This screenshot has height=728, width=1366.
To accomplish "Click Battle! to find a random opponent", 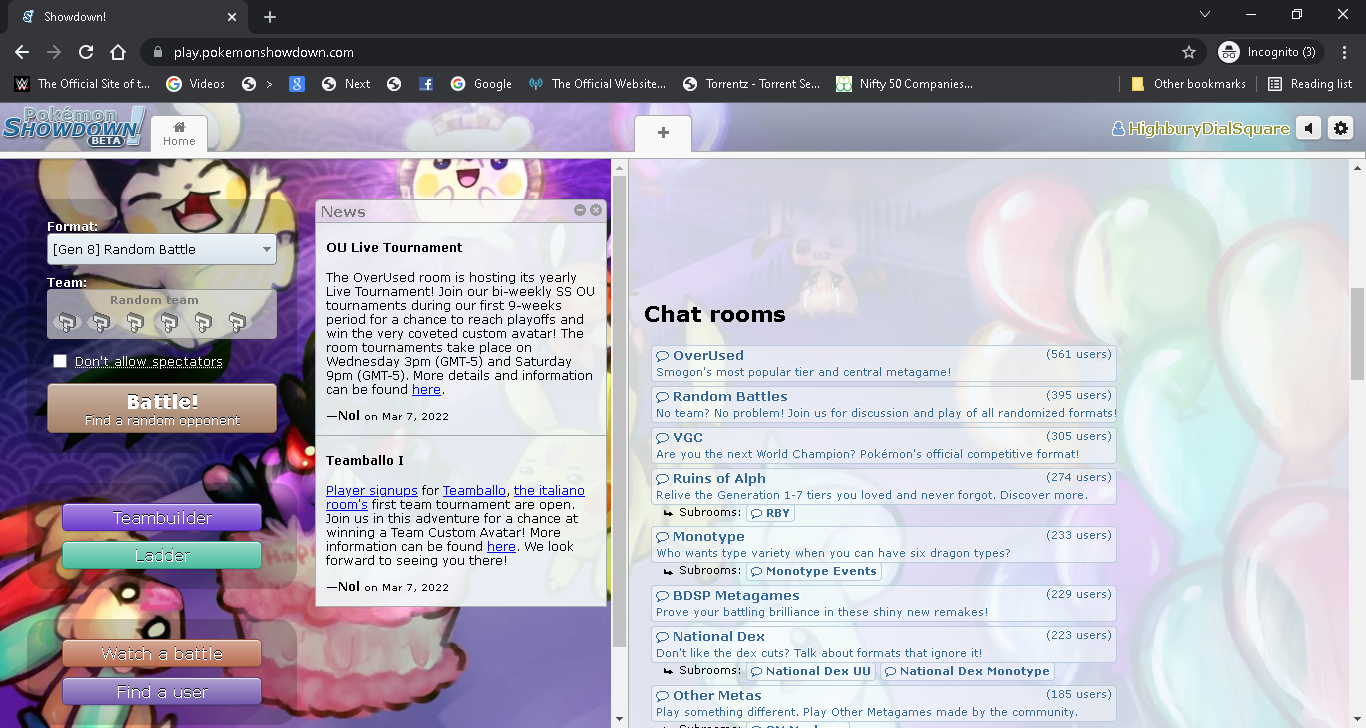I will [162, 409].
